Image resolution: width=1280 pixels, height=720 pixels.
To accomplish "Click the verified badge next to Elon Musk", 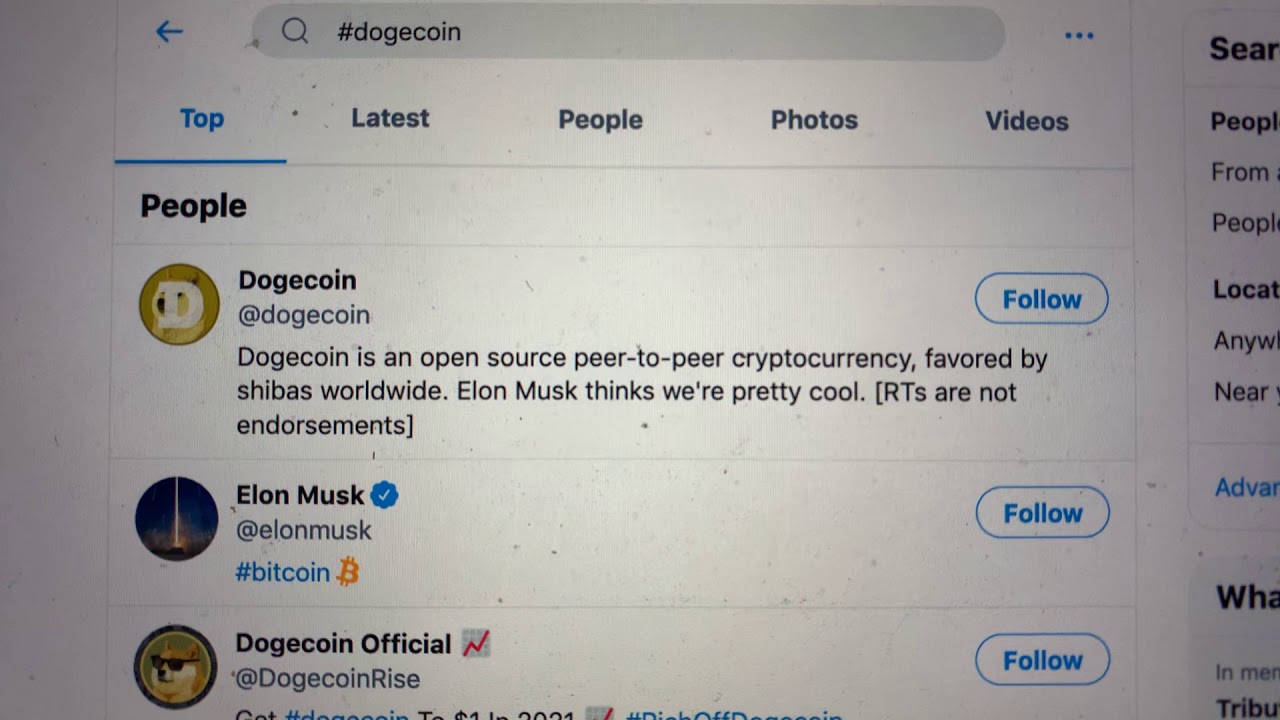I will [385, 495].
